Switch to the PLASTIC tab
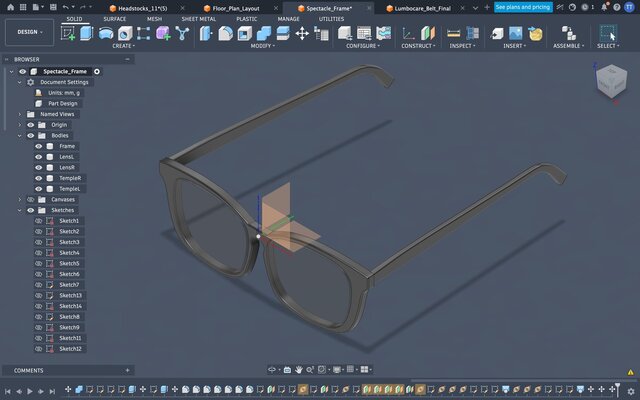640x400 pixels. (247, 19)
